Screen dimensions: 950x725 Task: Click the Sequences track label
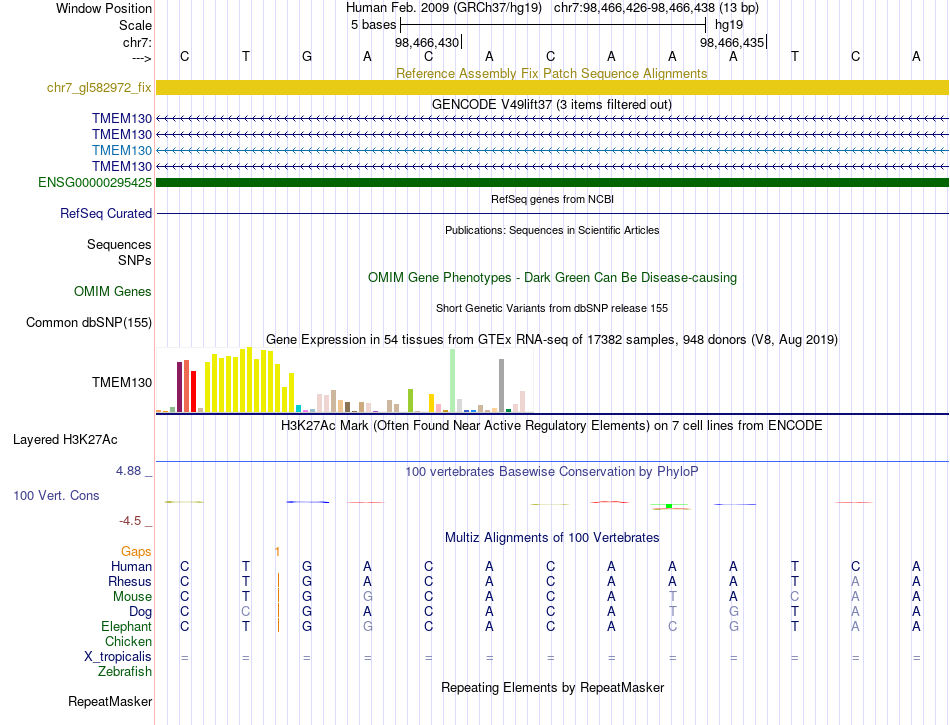(x=119, y=244)
